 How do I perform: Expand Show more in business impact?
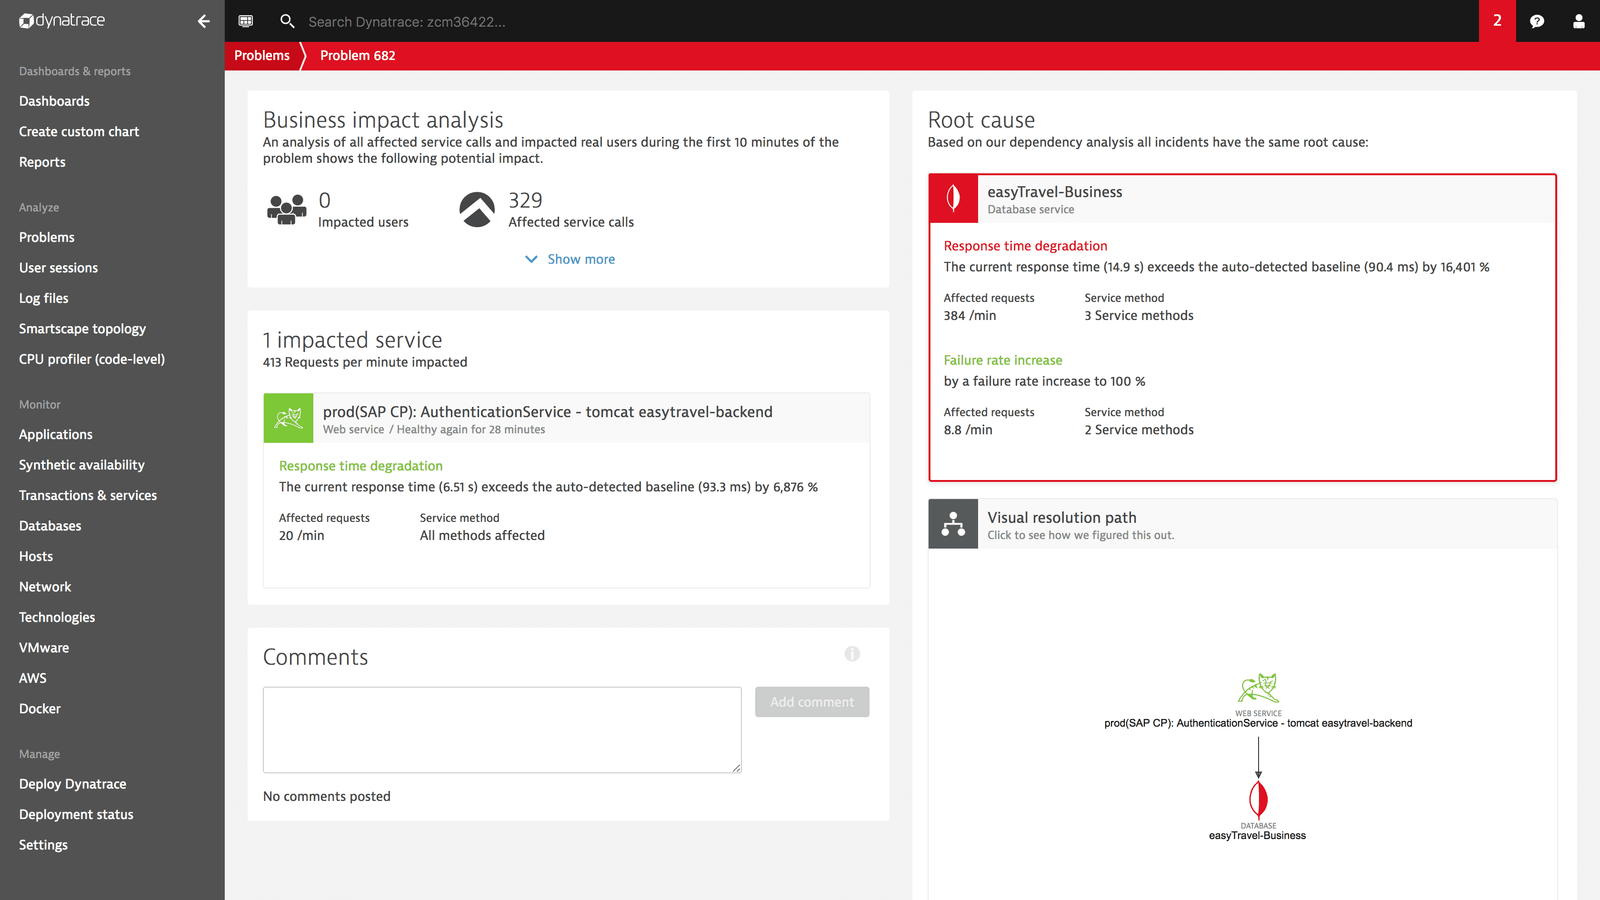570,259
